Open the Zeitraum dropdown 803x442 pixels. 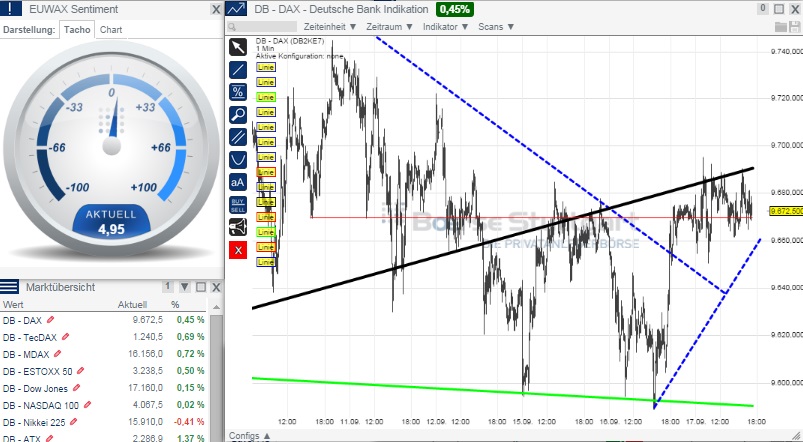[x=389, y=27]
